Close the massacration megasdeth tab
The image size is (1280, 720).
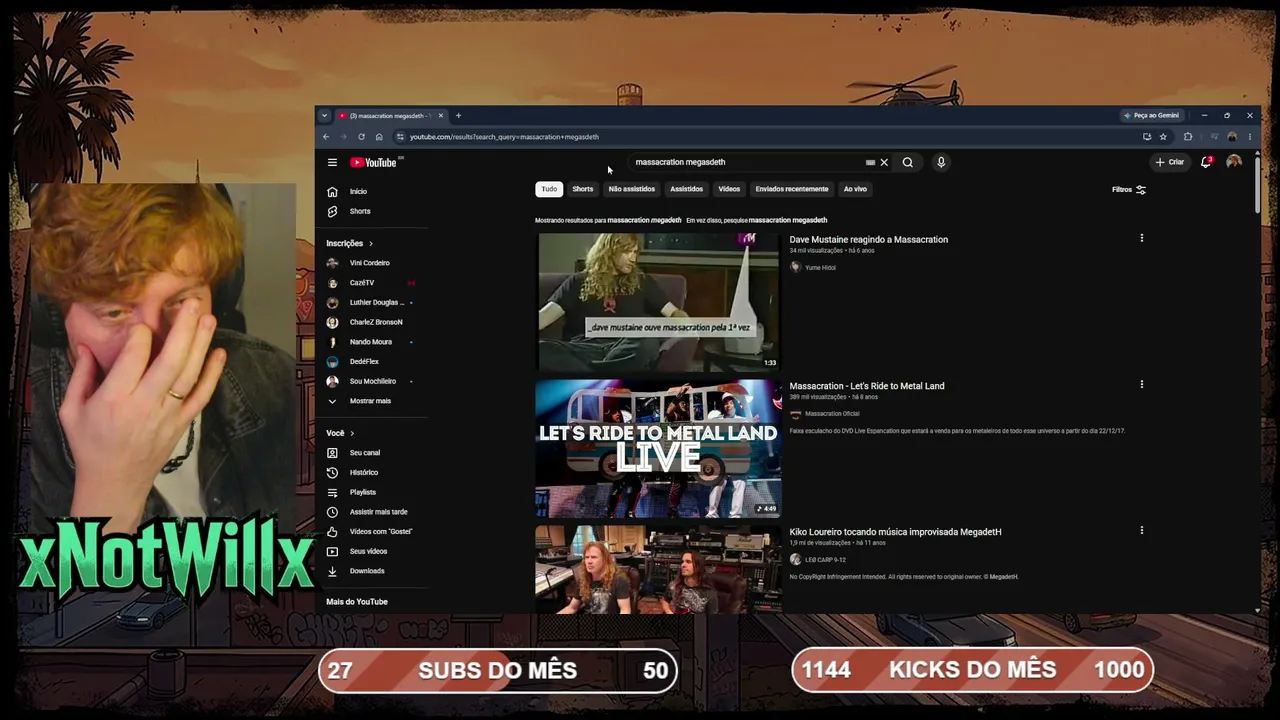point(440,115)
